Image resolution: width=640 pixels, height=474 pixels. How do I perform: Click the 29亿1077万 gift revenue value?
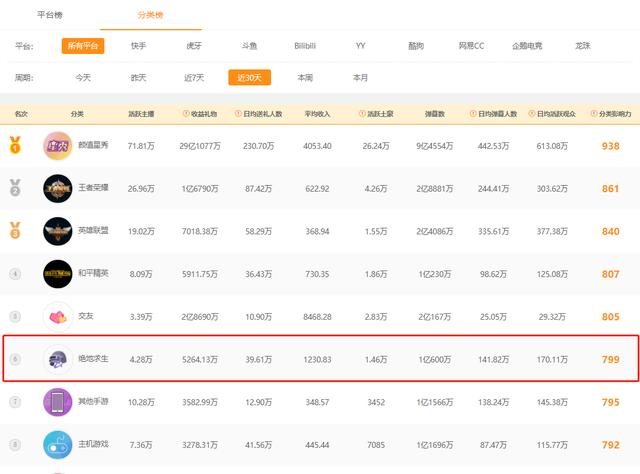tap(200, 146)
